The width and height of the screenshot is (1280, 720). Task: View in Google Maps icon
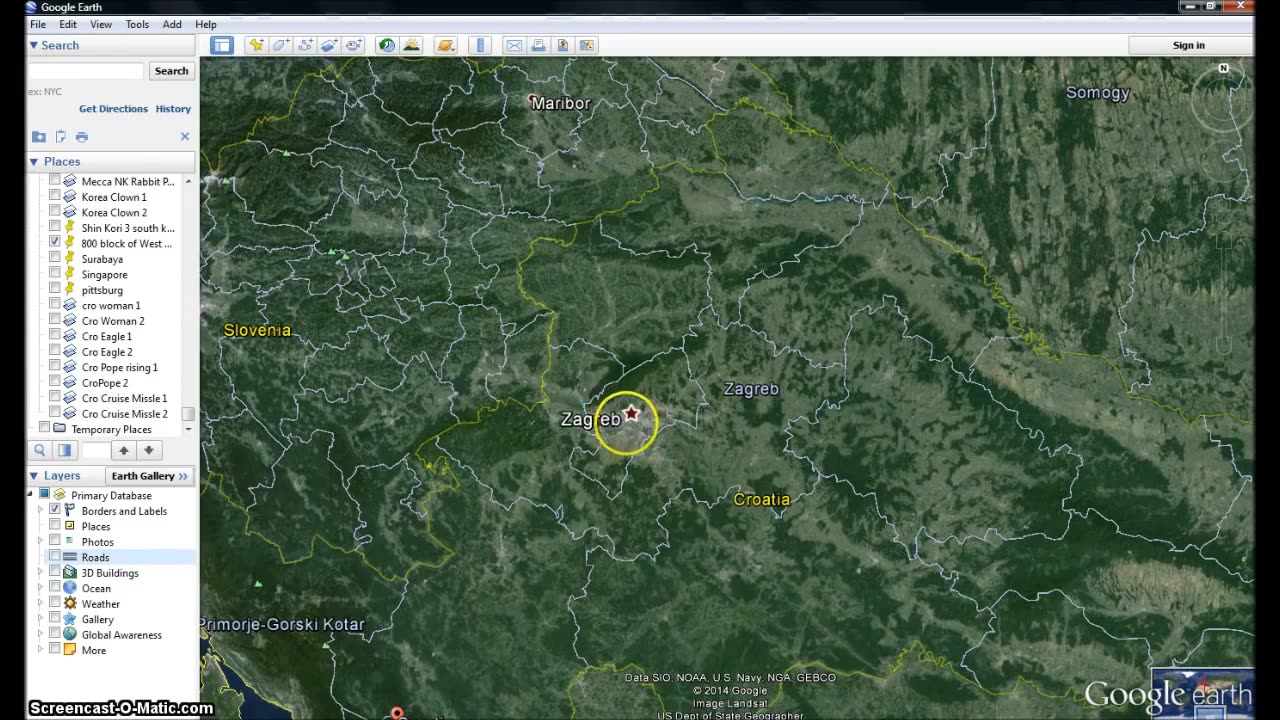click(x=587, y=45)
